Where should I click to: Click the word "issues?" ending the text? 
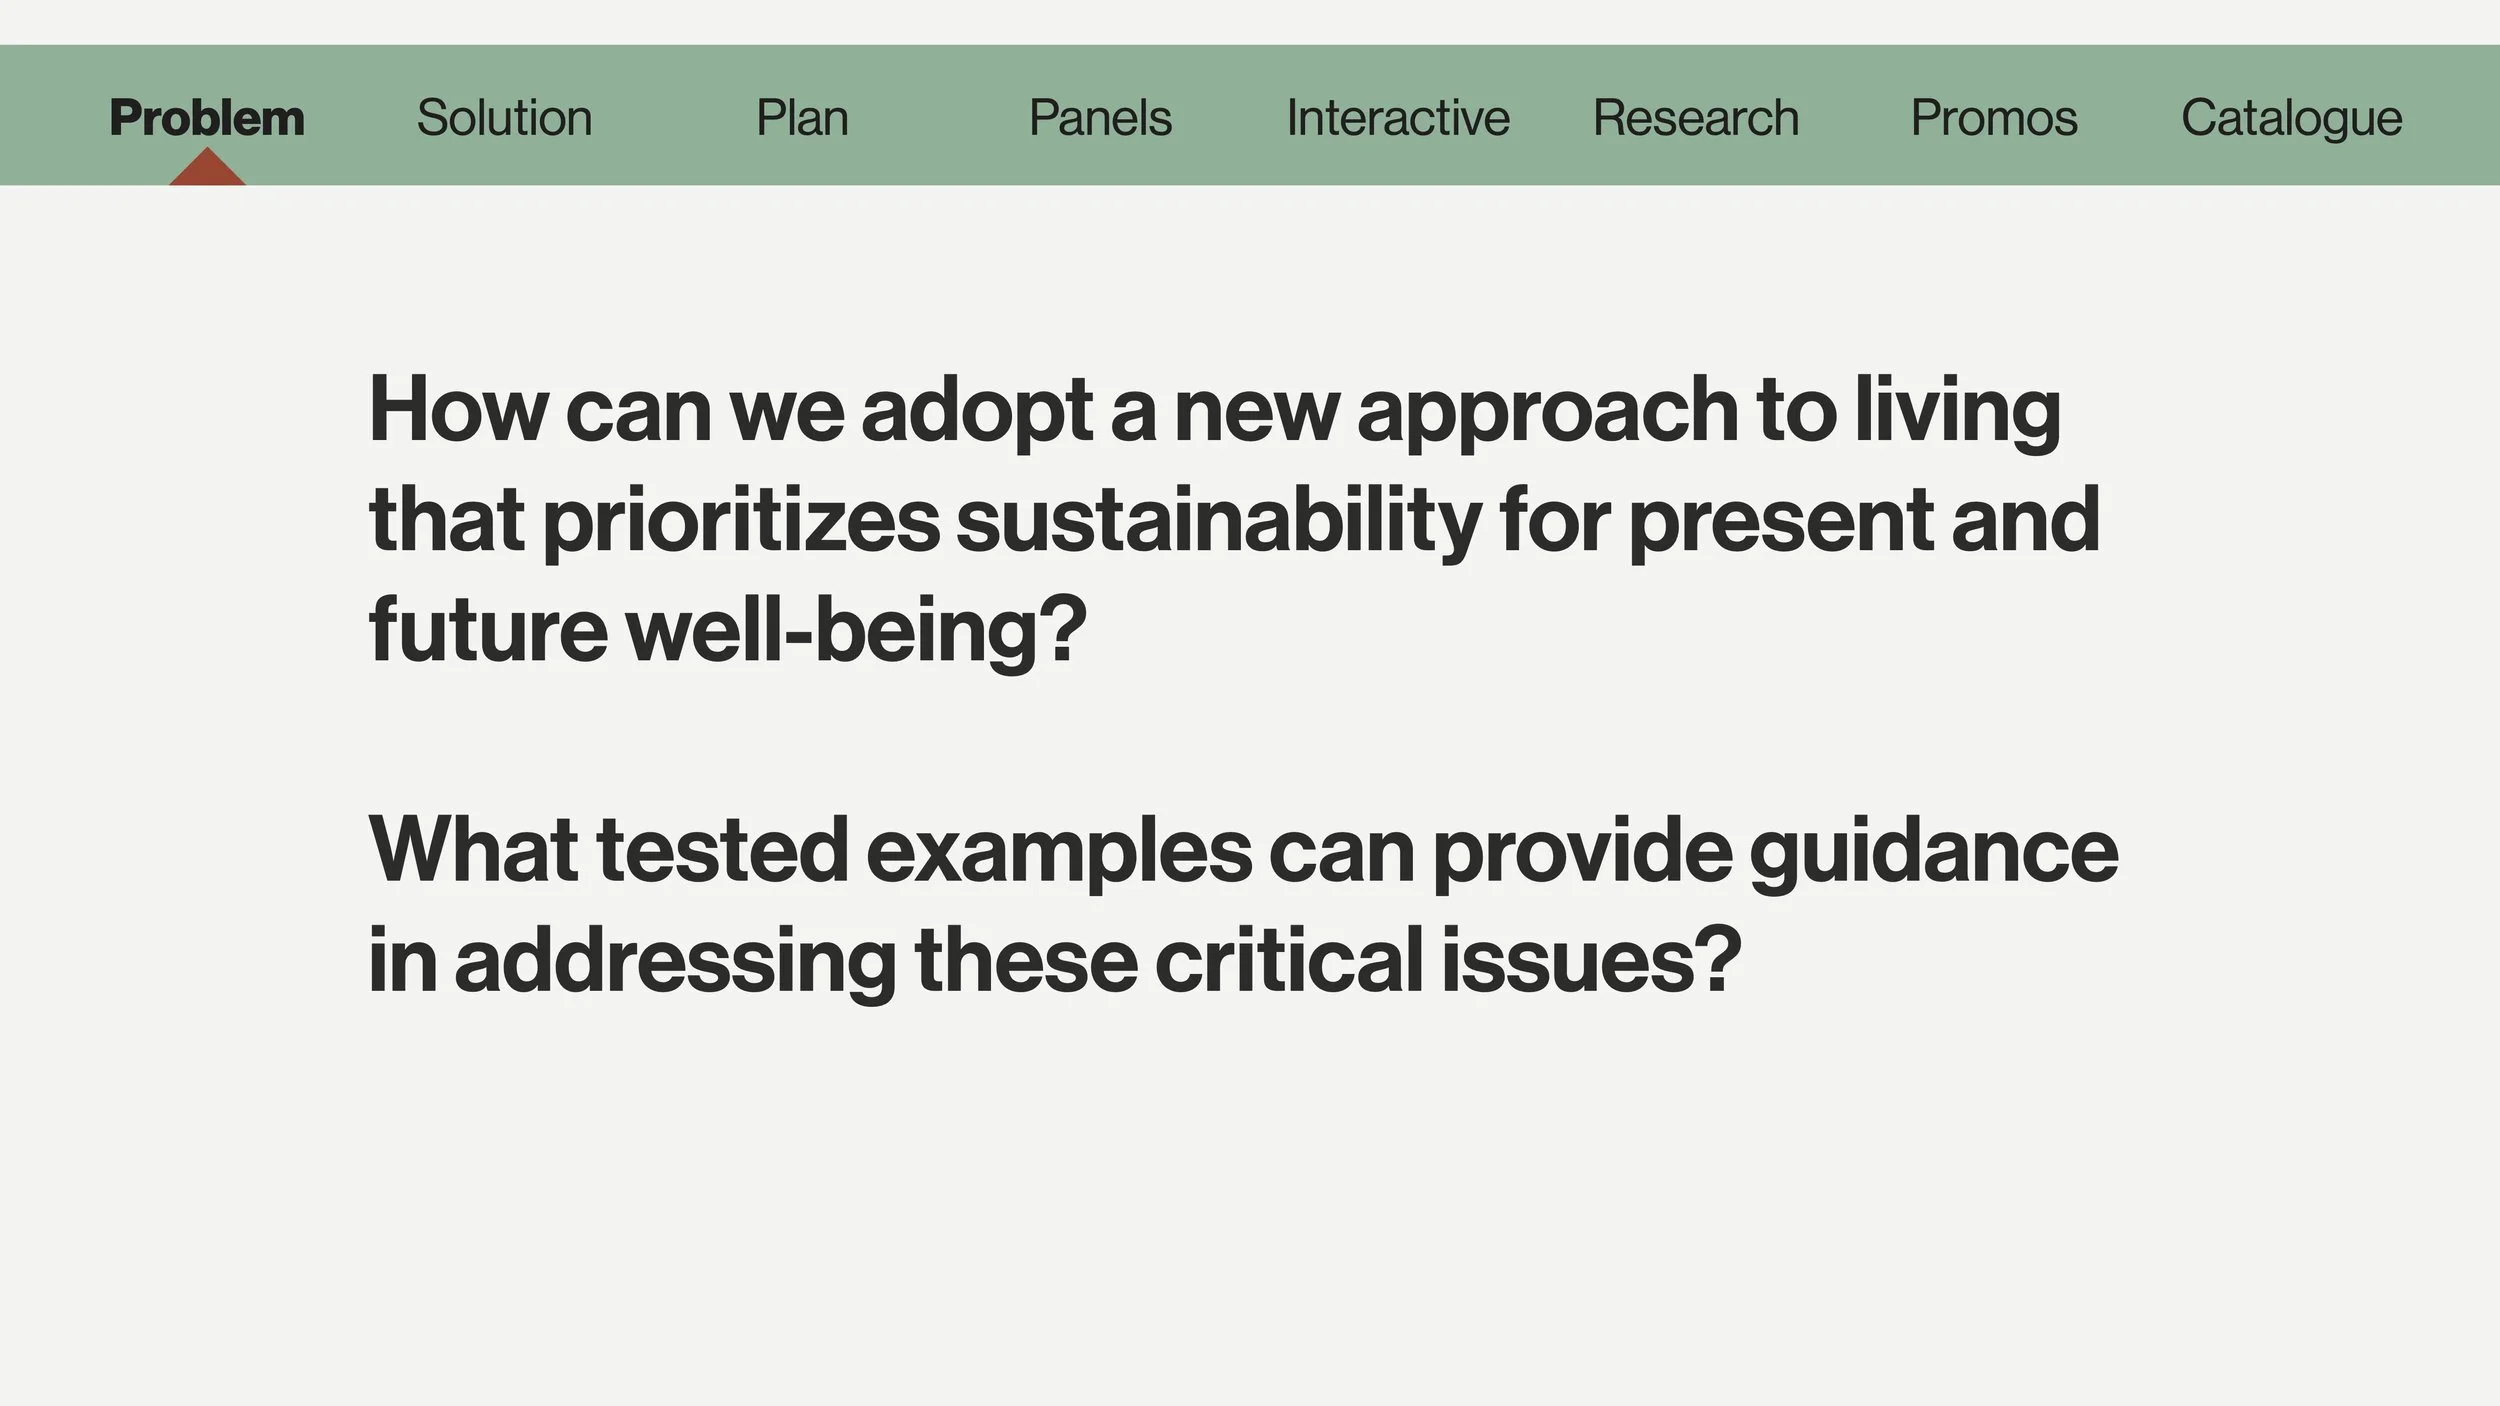point(1591,960)
